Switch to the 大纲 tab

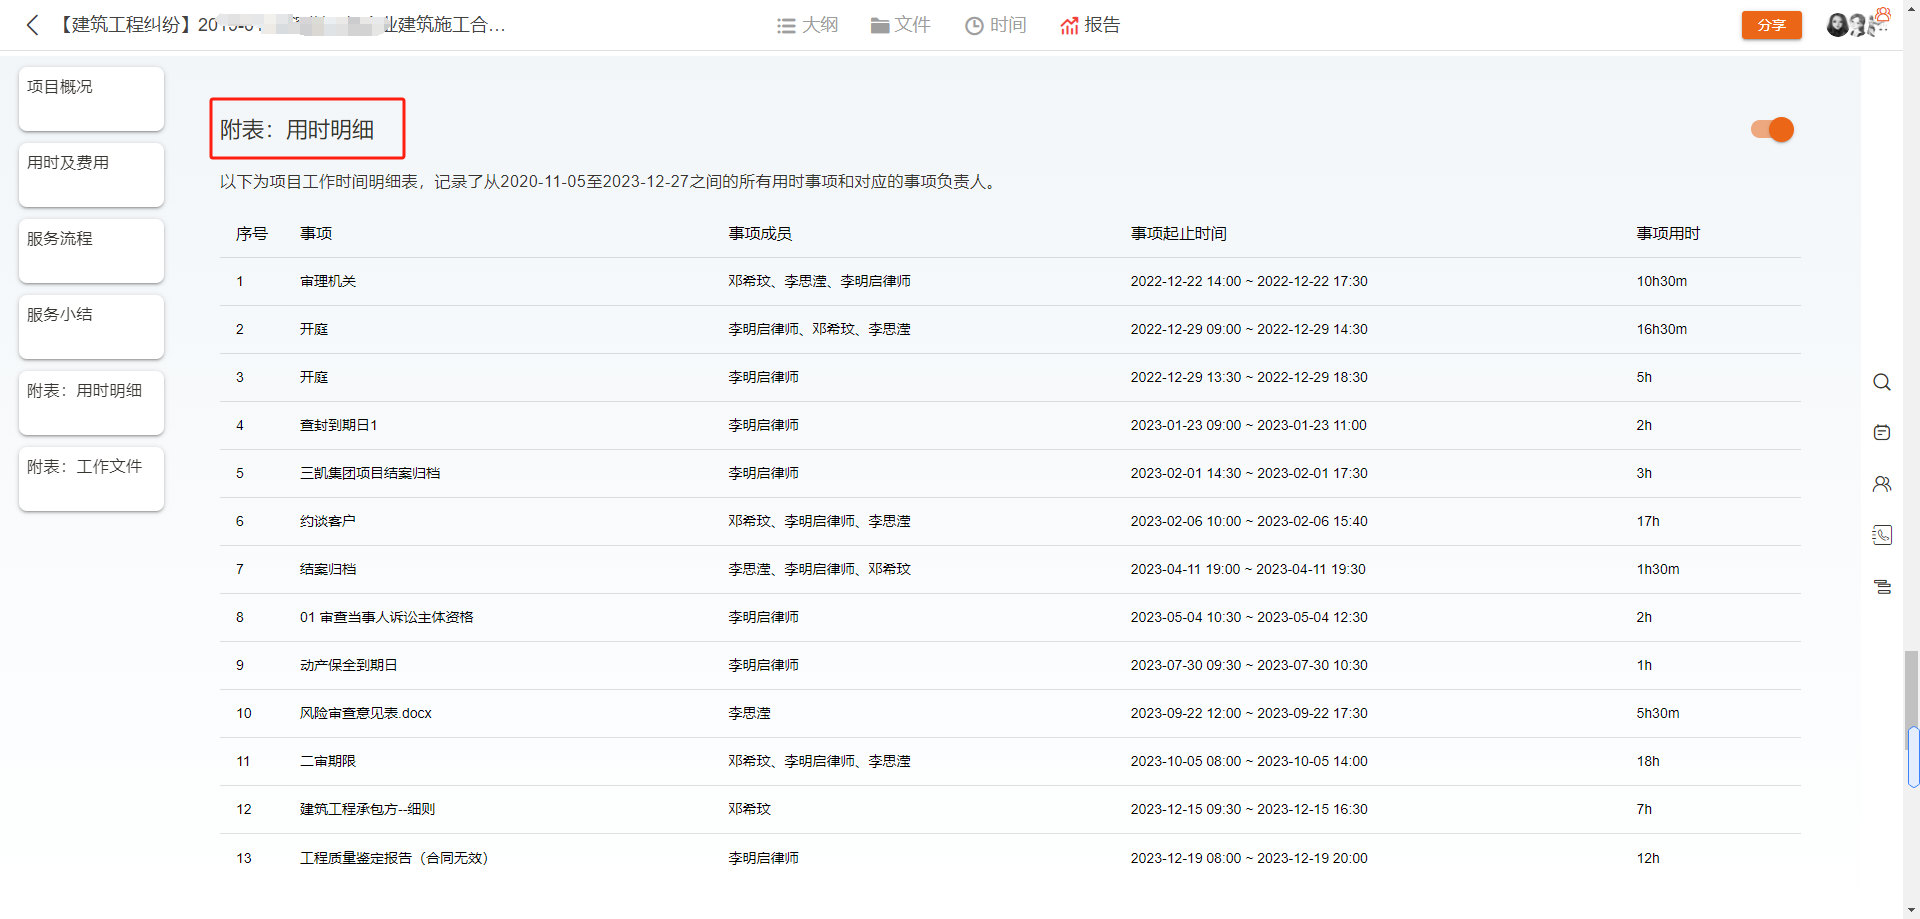click(807, 25)
